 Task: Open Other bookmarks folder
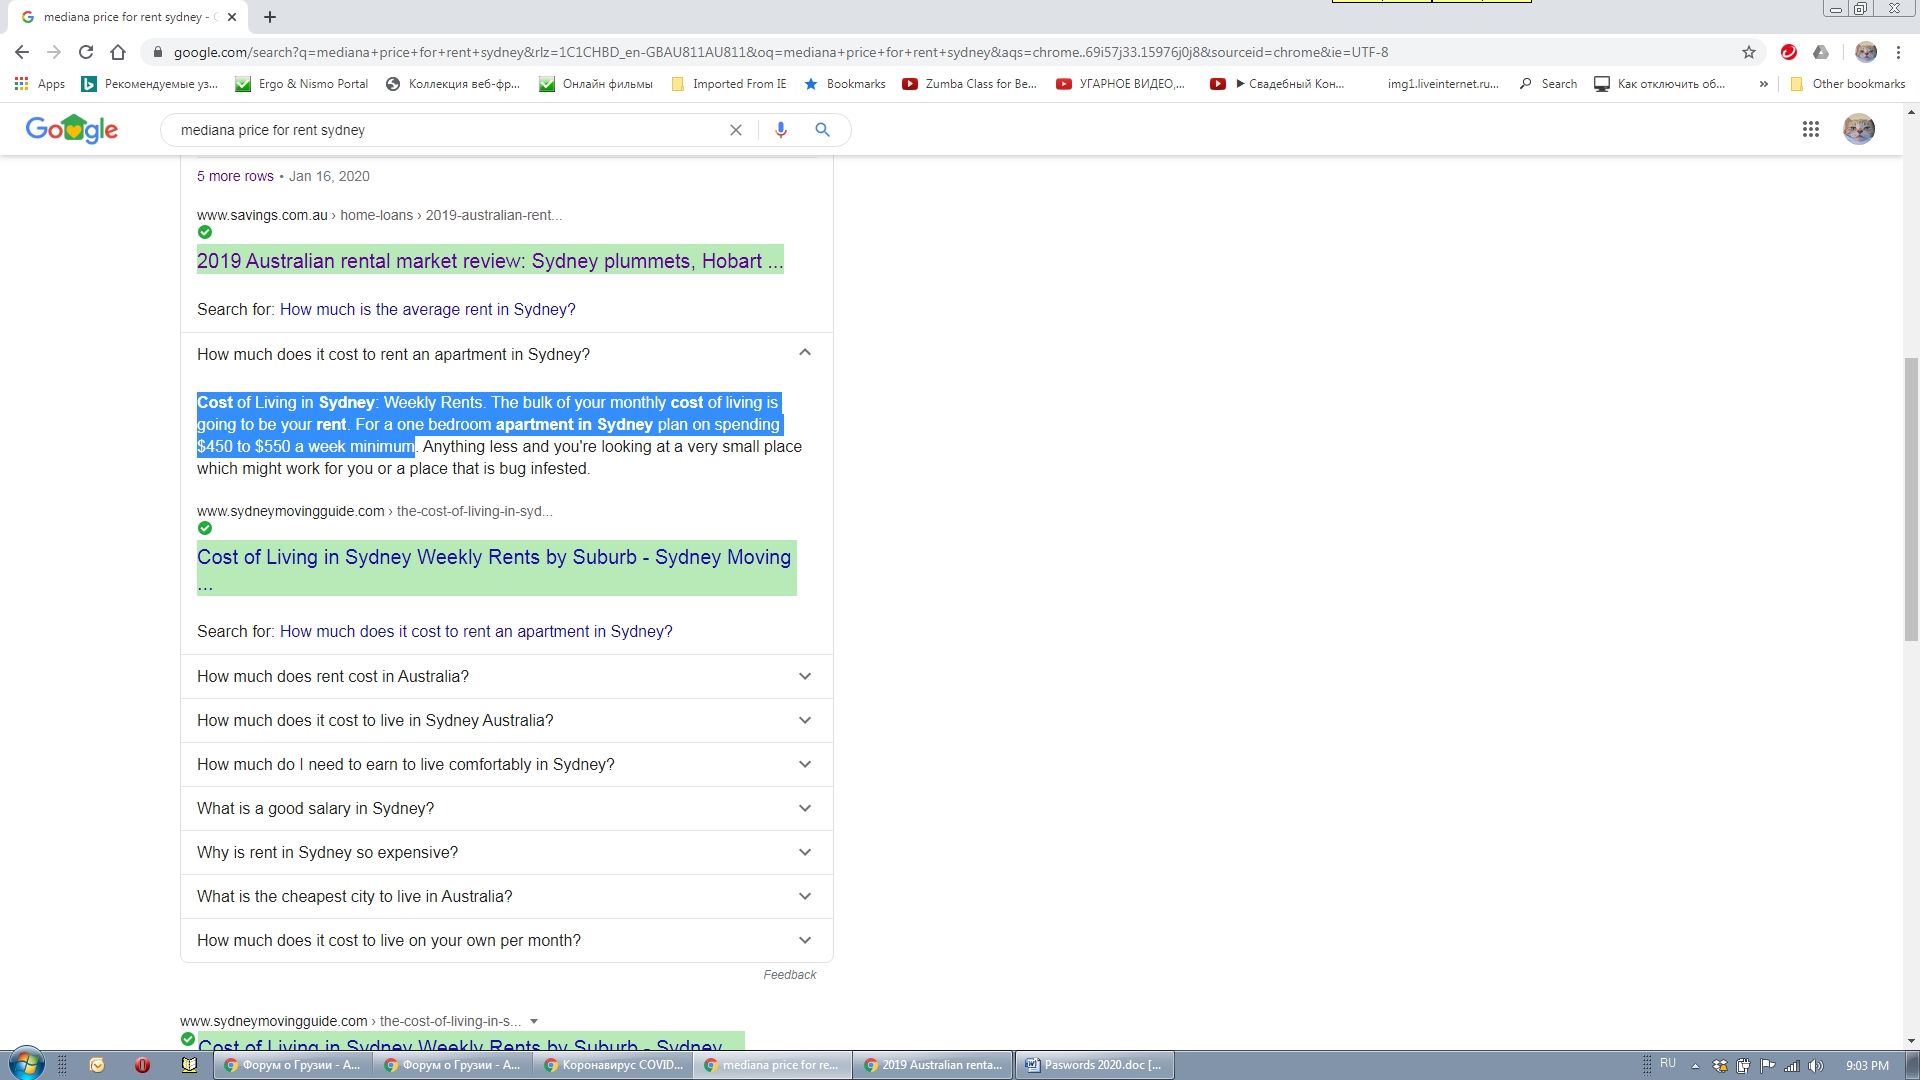[1848, 84]
